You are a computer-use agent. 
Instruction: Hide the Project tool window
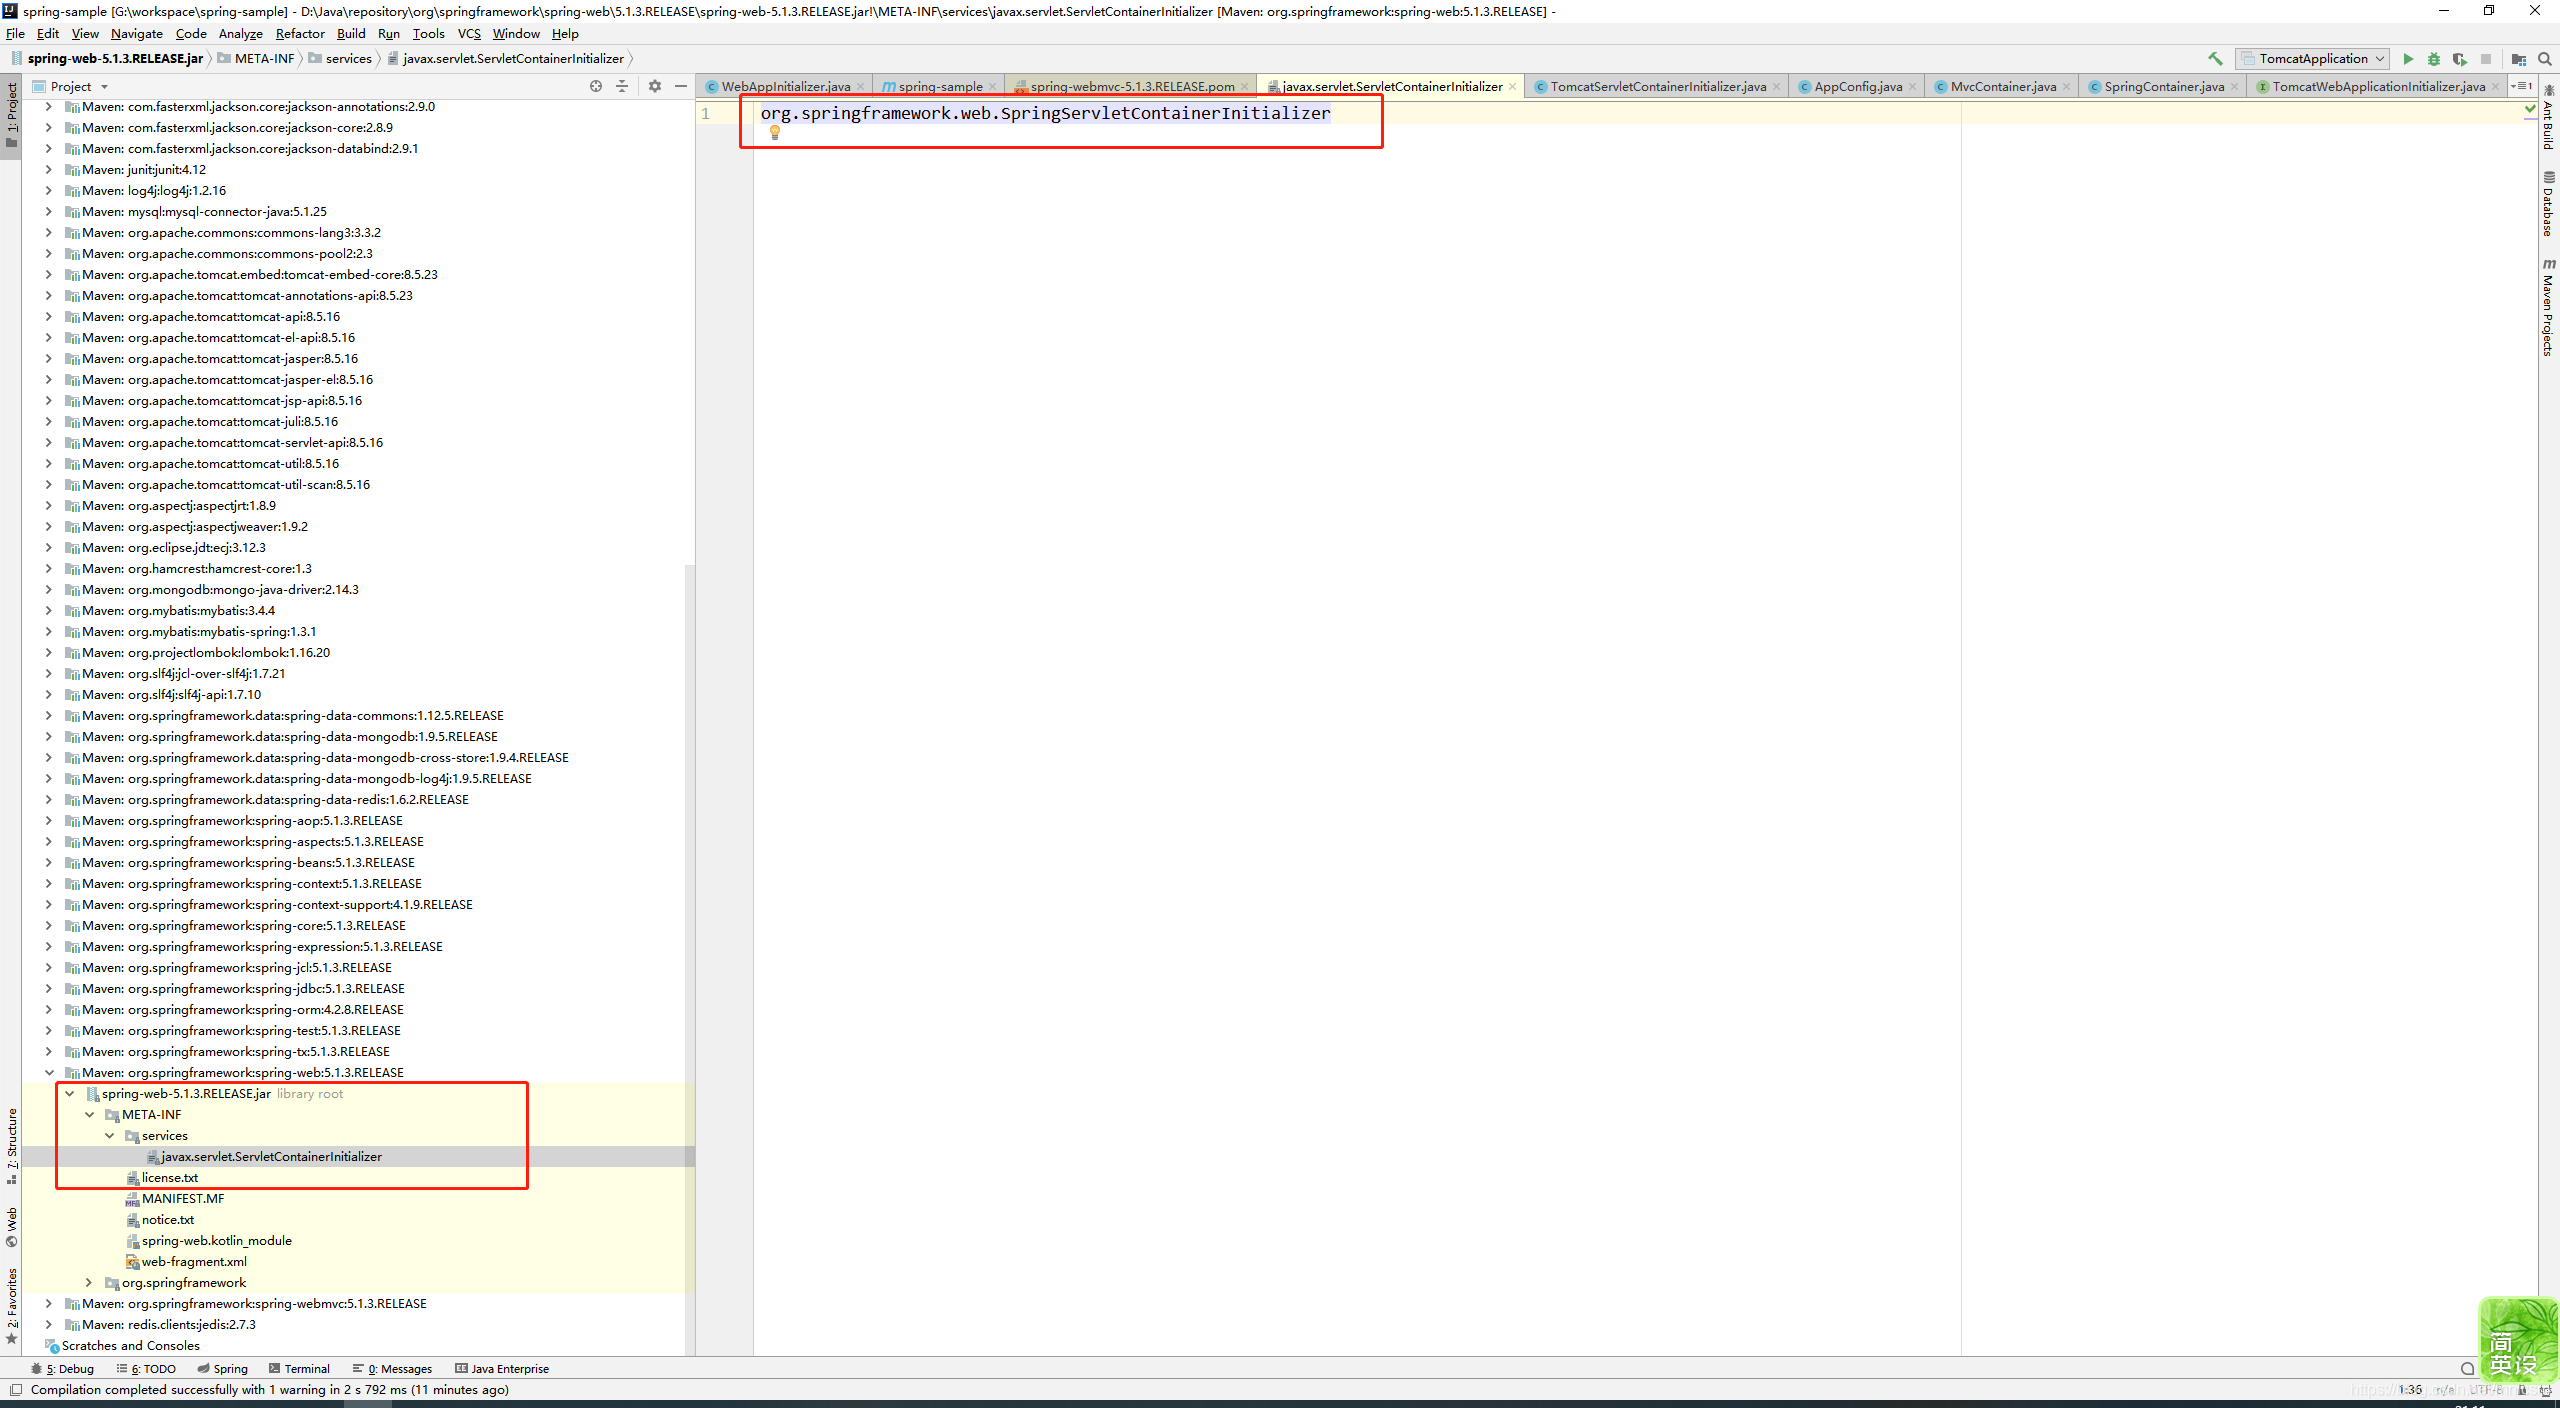[681, 86]
